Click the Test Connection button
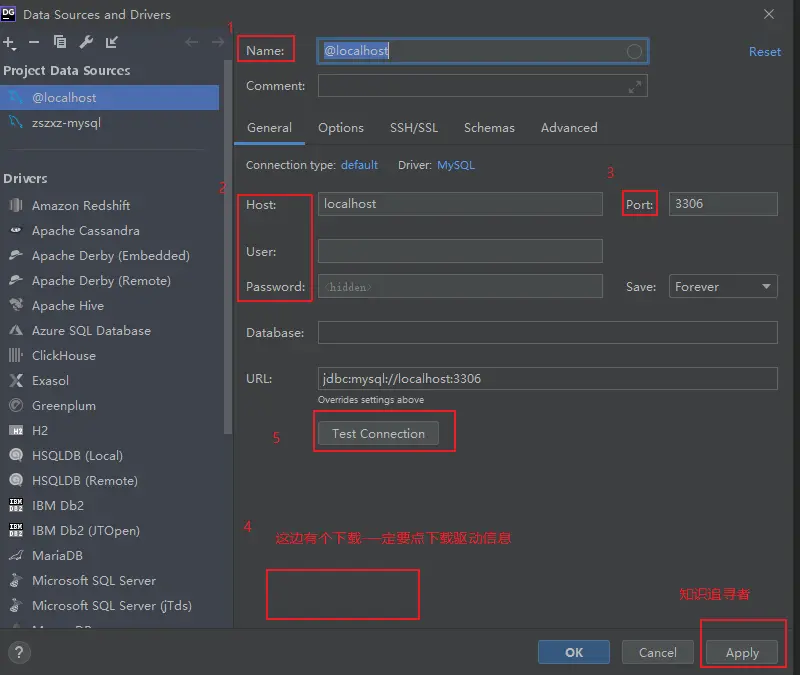This screenshot has width=800, height=675. click(x=378, y=434)
